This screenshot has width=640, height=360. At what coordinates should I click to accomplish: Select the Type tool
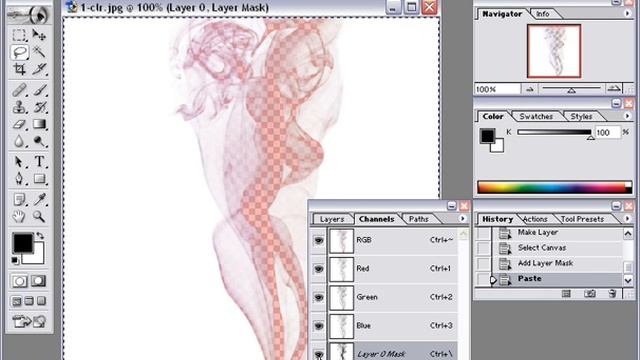(39, 162)
